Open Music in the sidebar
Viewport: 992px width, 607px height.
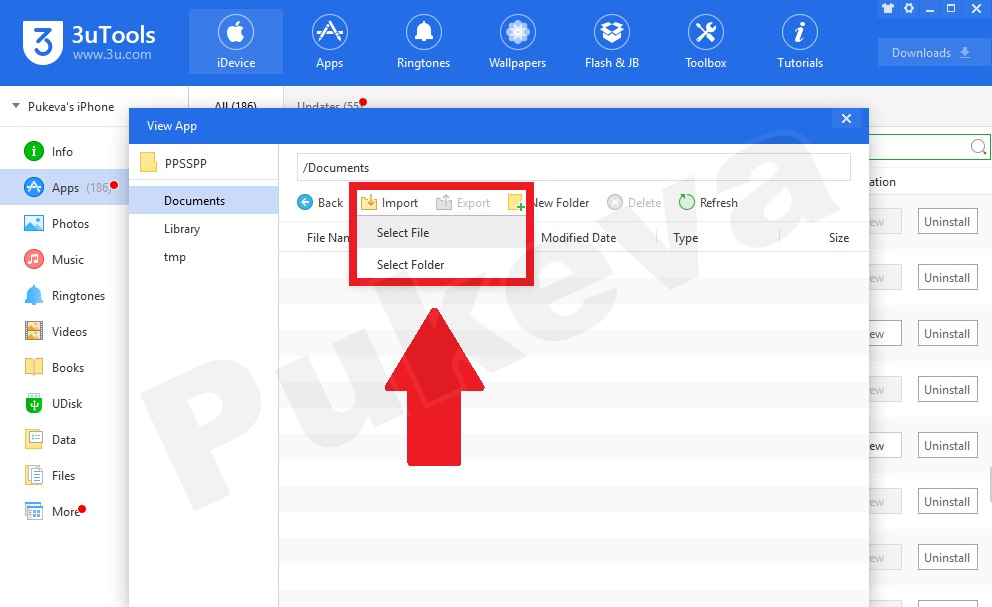[x=63, y=260]
